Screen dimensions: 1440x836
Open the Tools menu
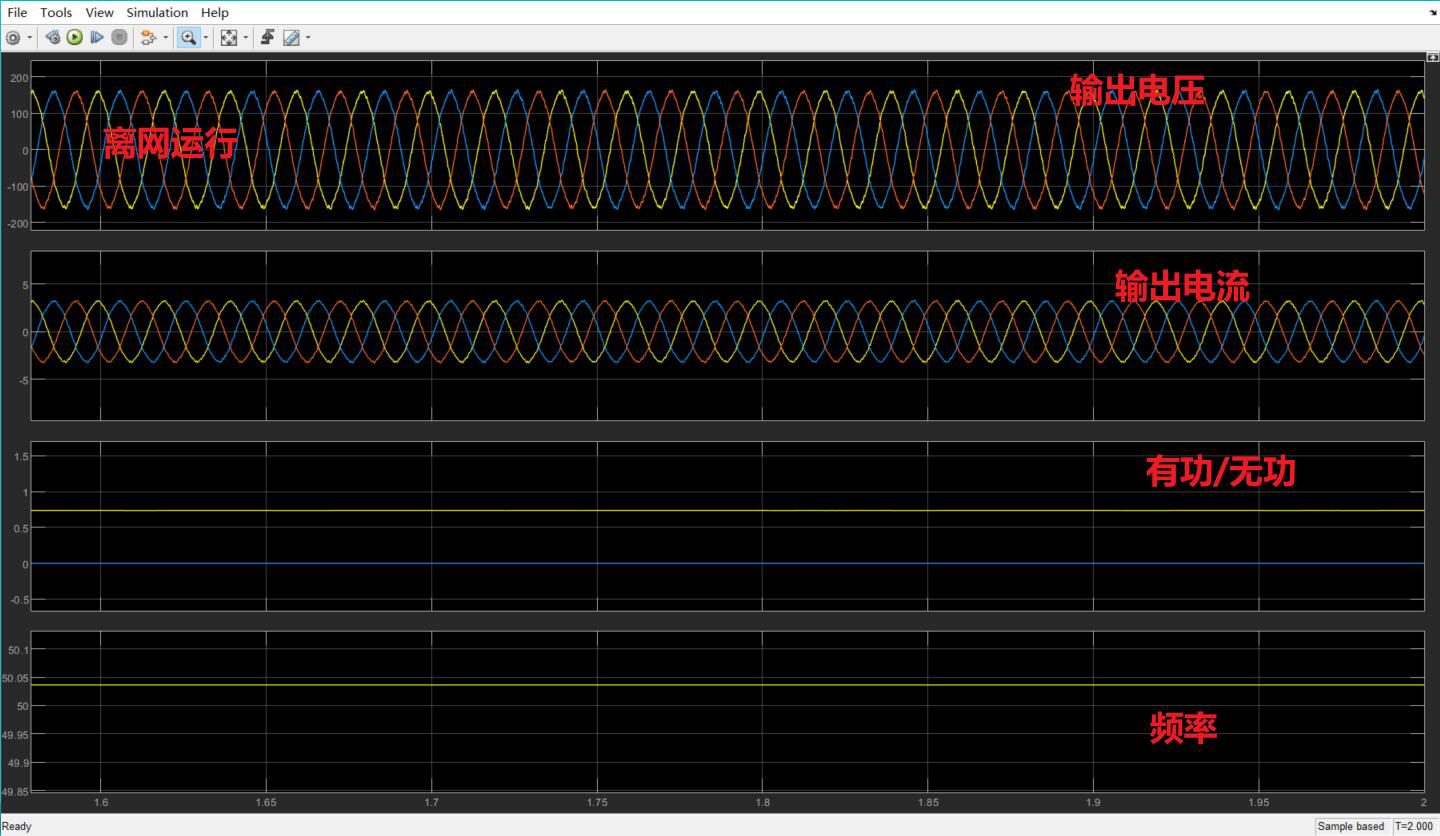coord(55,12)
